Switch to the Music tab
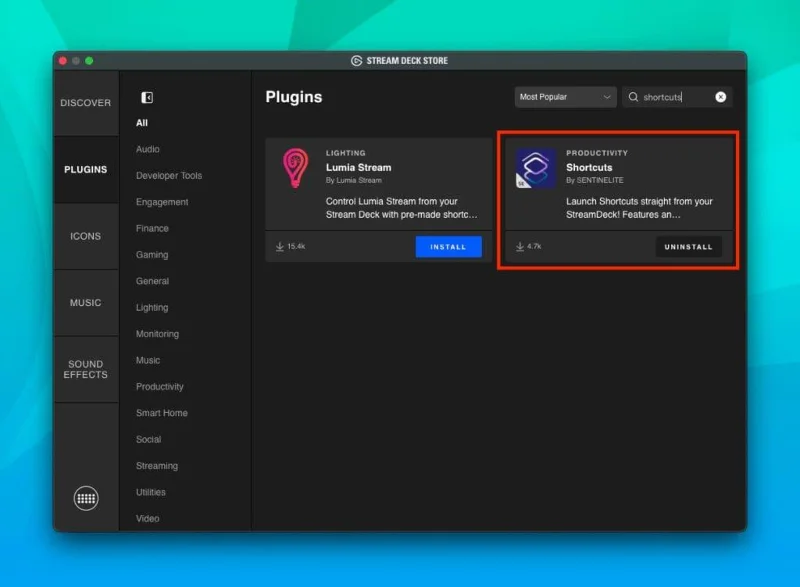This screenshot has height=587, width=800. (86, 303)
